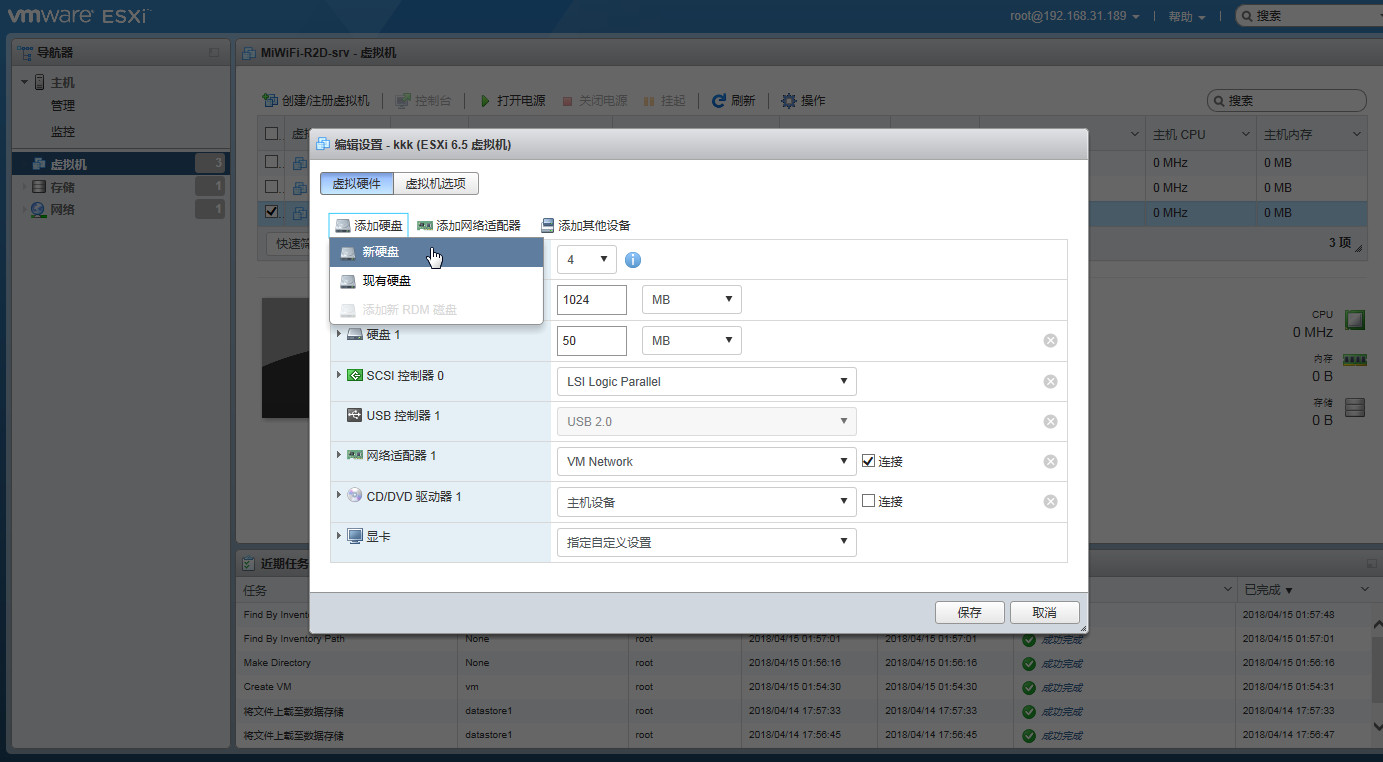Toggle the select-all checkbox in VM table header
The height and width of the screenshot is (762, 1383).
pyautogui.click(x=272, y=134)
